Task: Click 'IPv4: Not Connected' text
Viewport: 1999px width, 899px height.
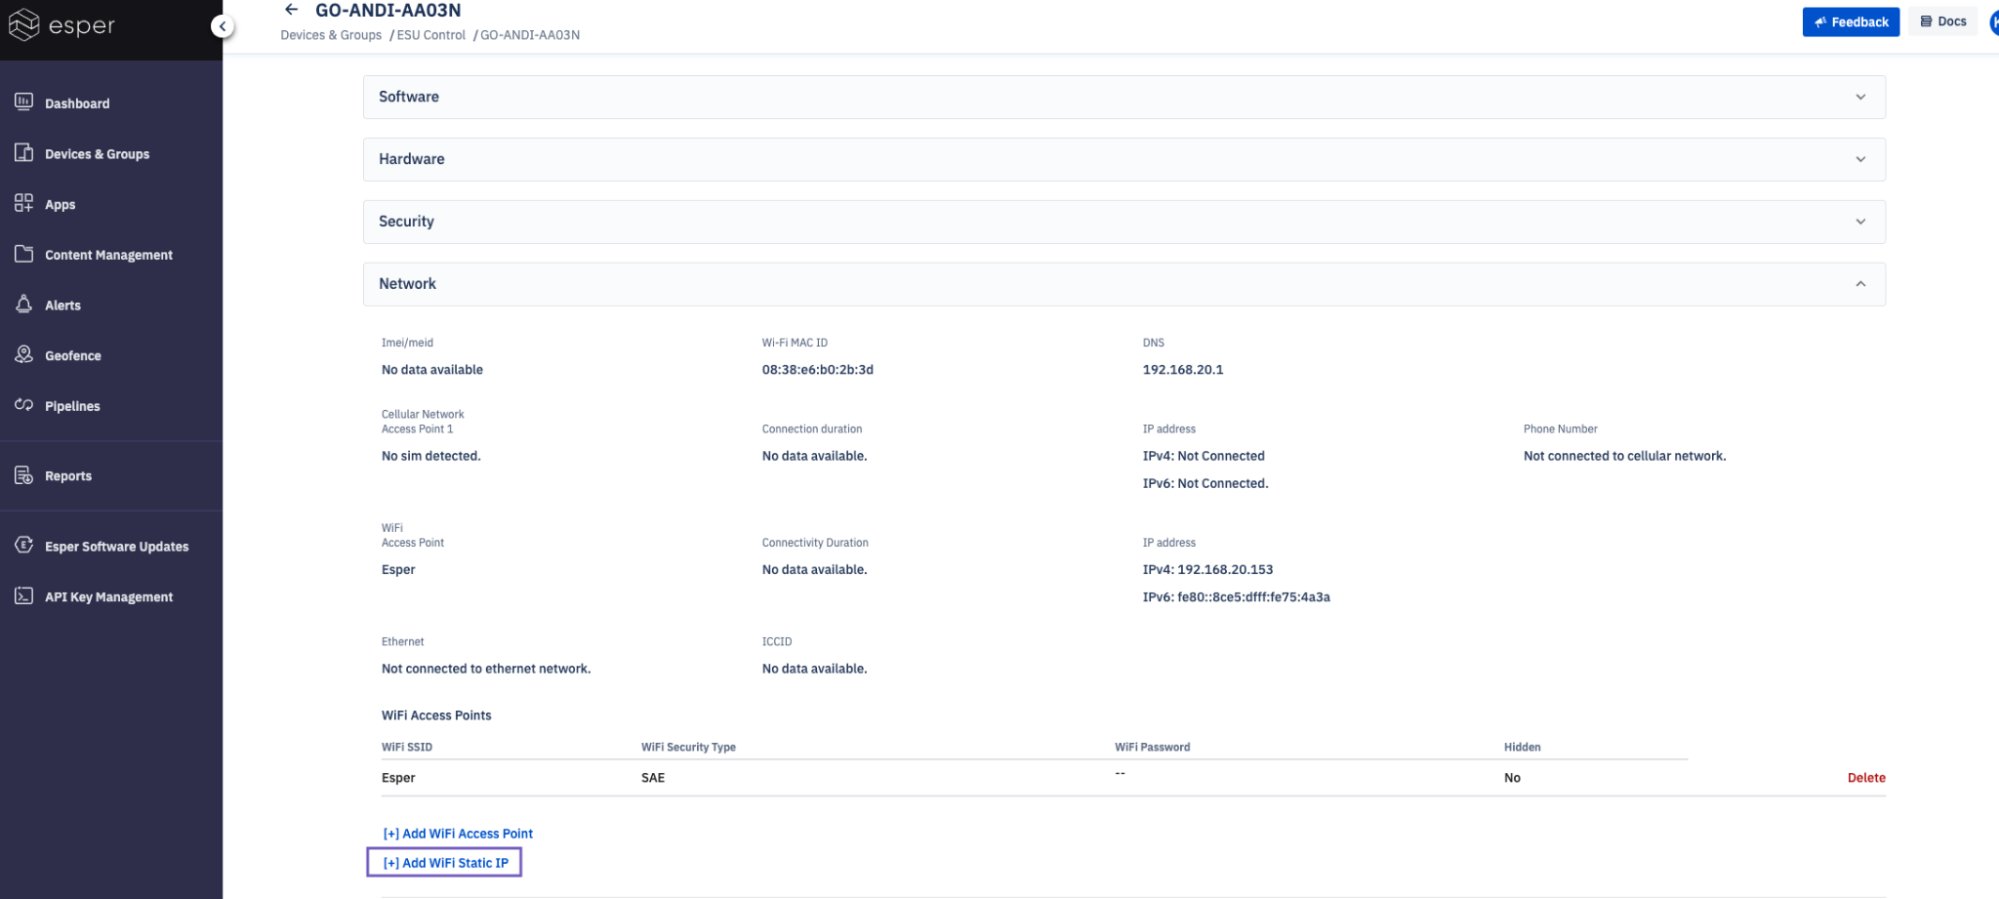Action: click(1203, 456)
